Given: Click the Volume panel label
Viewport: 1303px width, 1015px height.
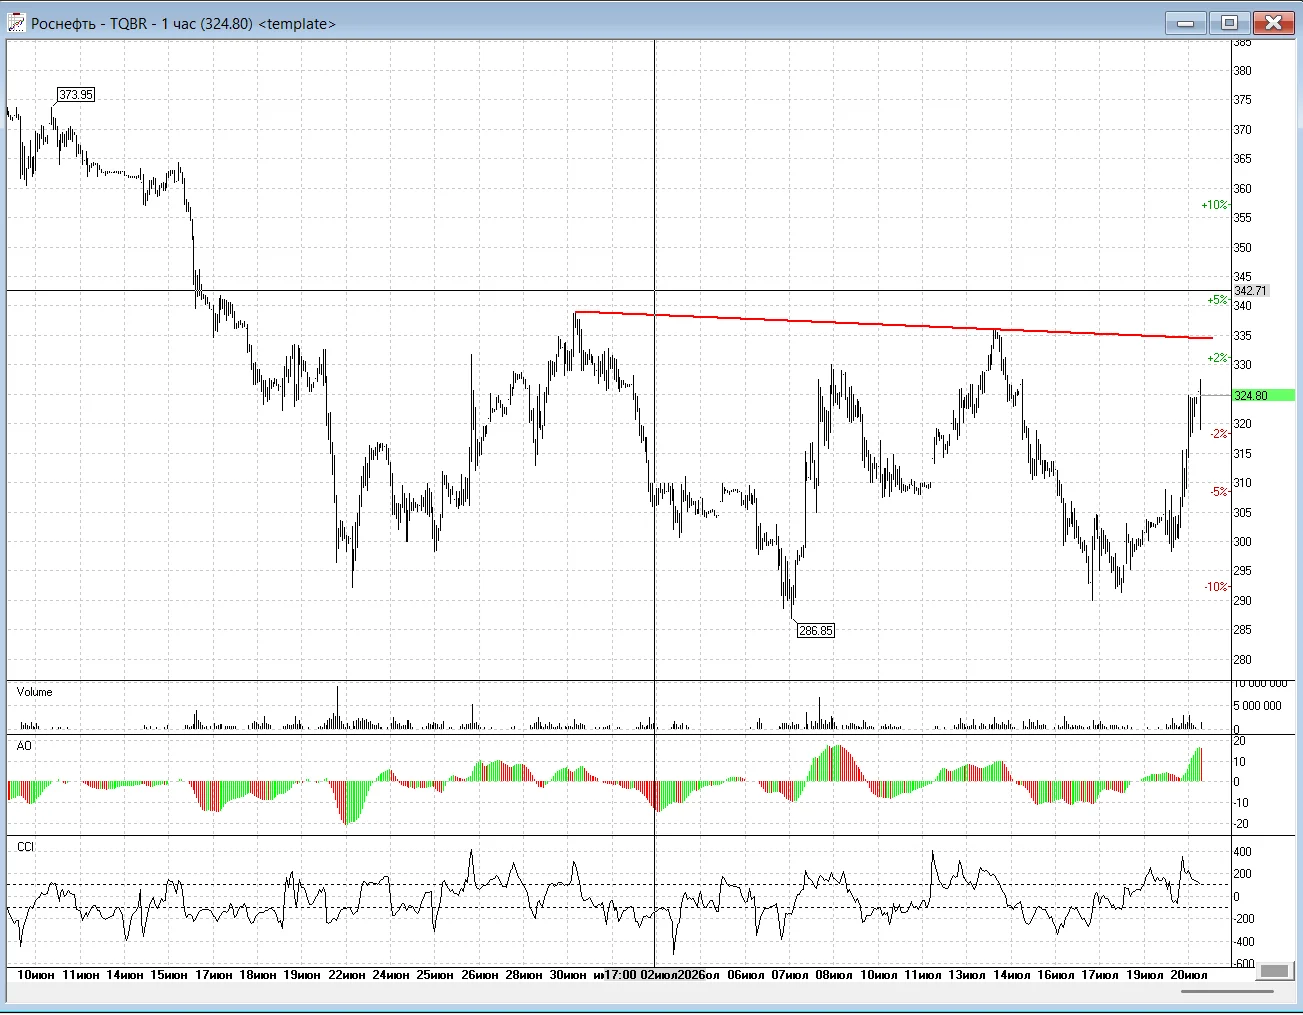Looking at the screenshot, I should tap(35, 692).
